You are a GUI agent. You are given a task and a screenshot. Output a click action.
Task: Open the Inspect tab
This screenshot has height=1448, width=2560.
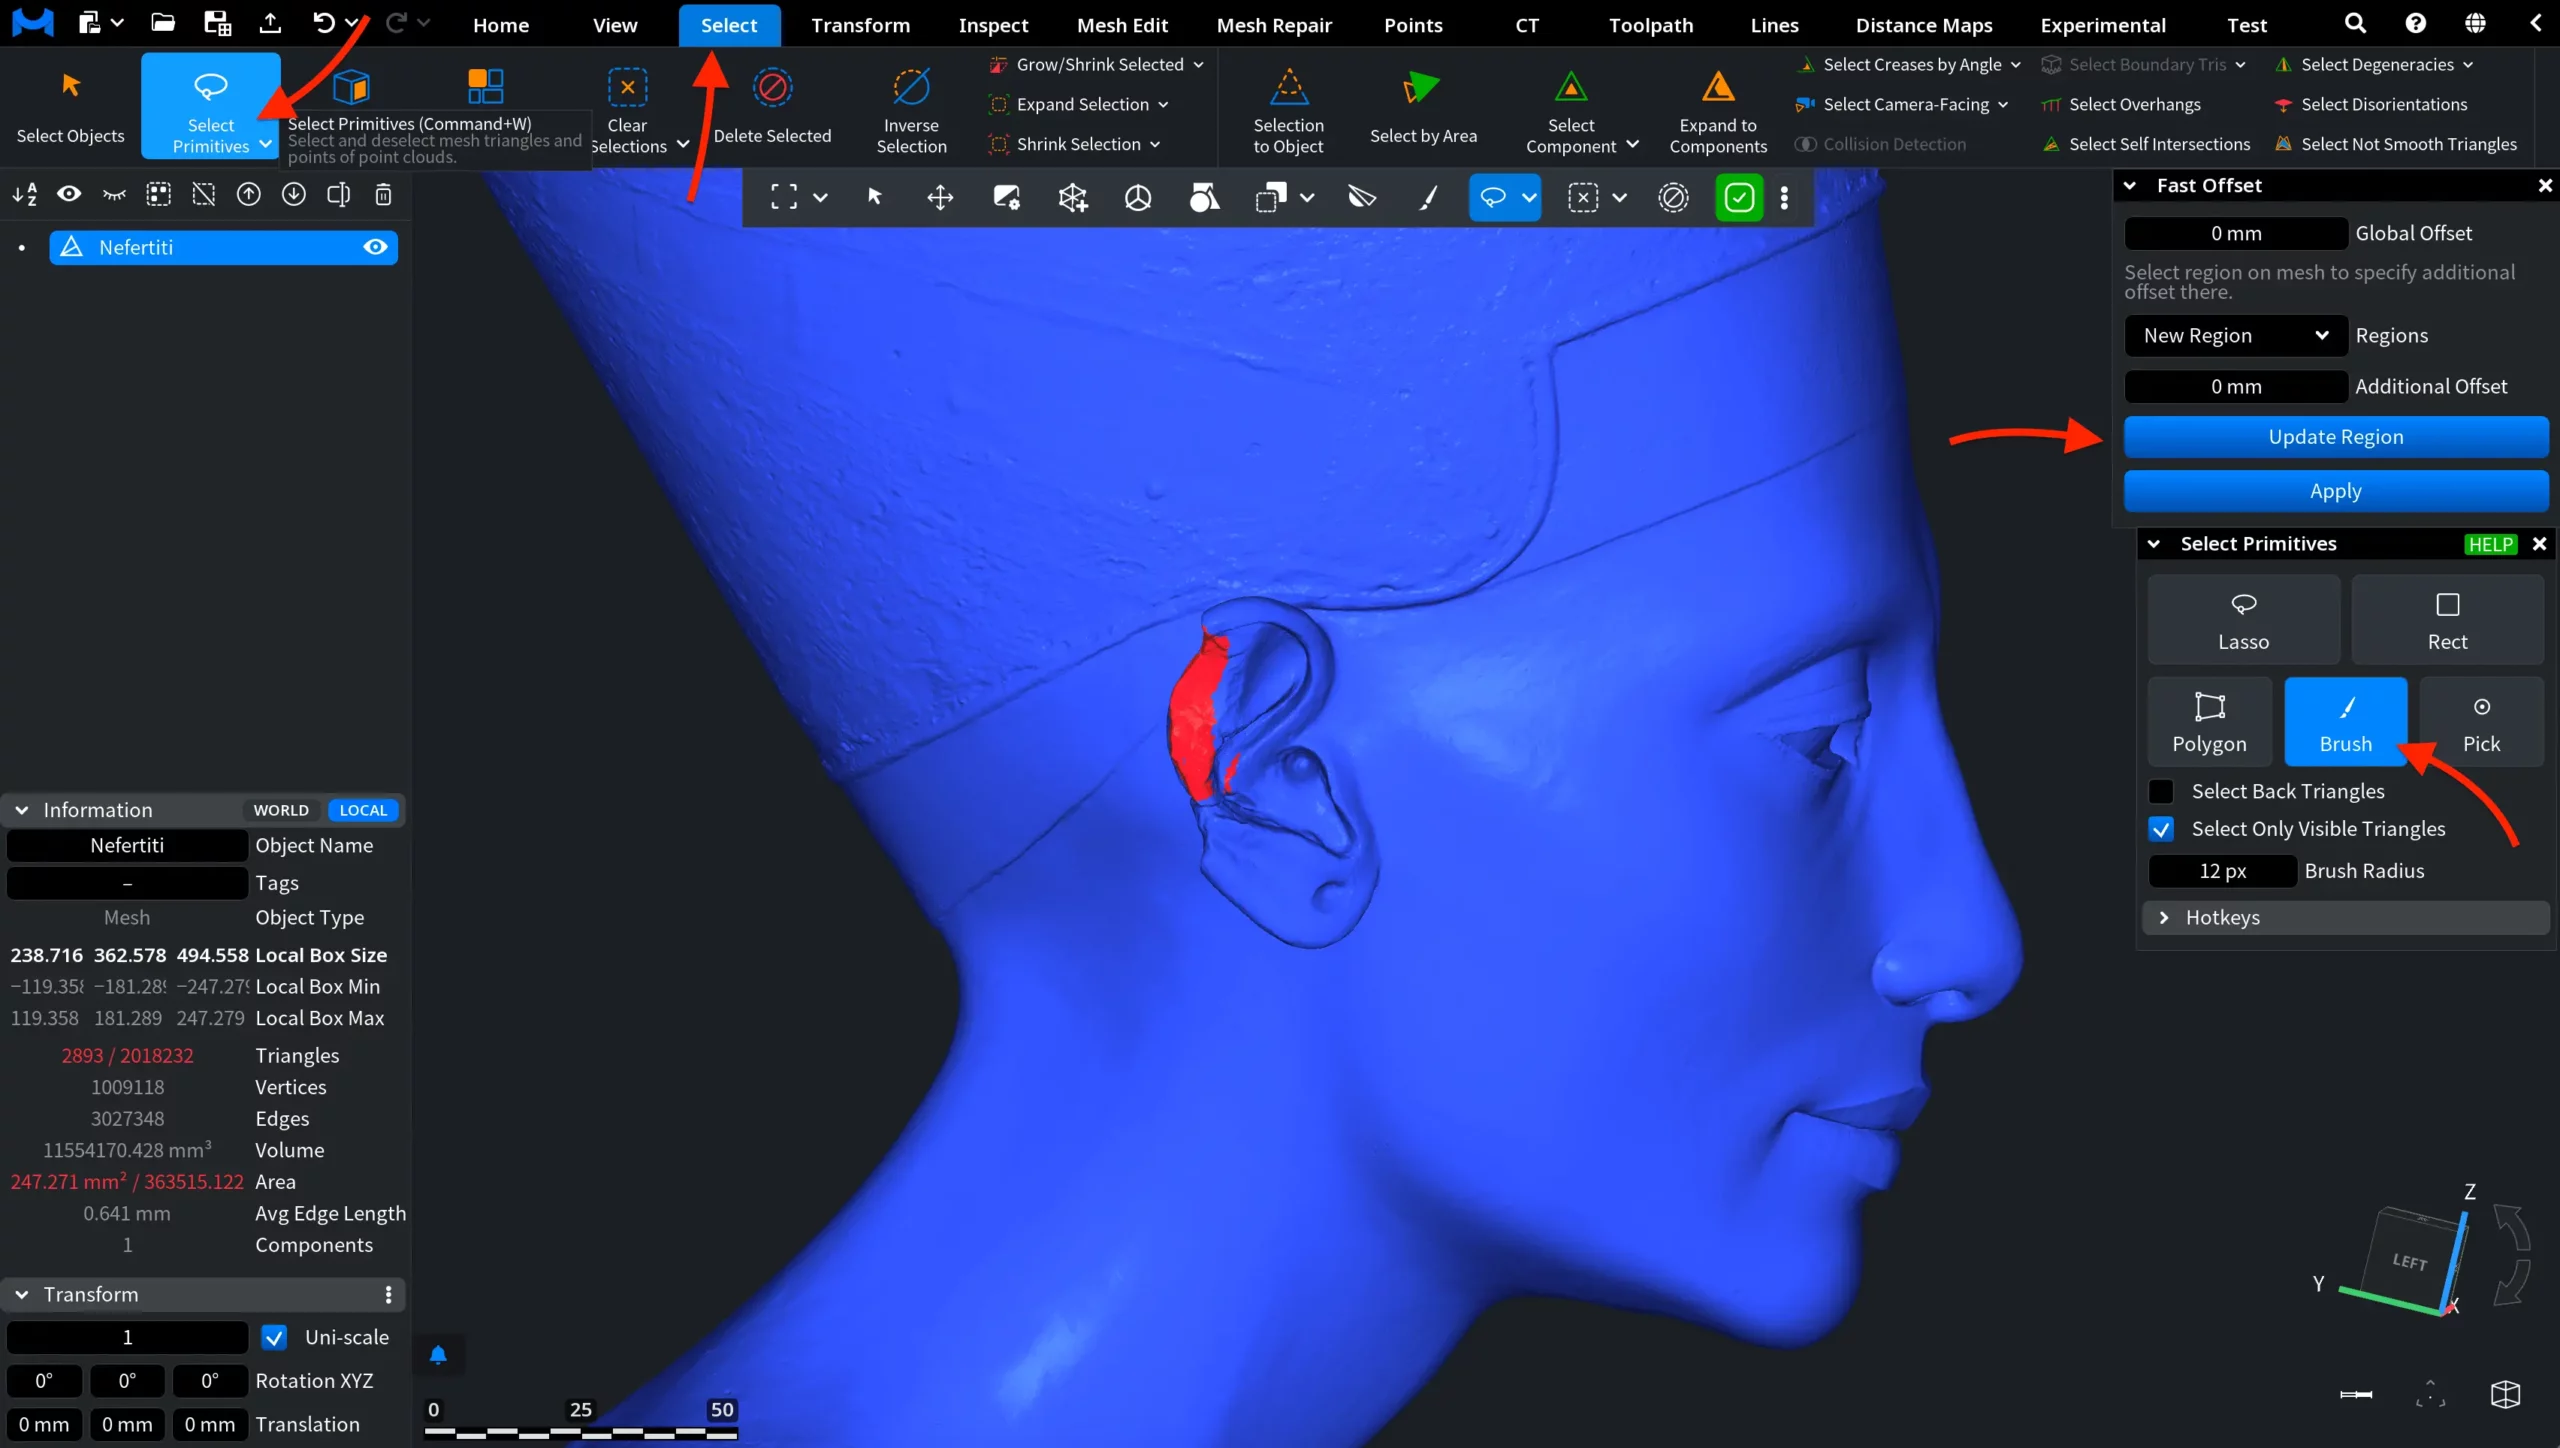pyautogui.click(x=993, y=25)
